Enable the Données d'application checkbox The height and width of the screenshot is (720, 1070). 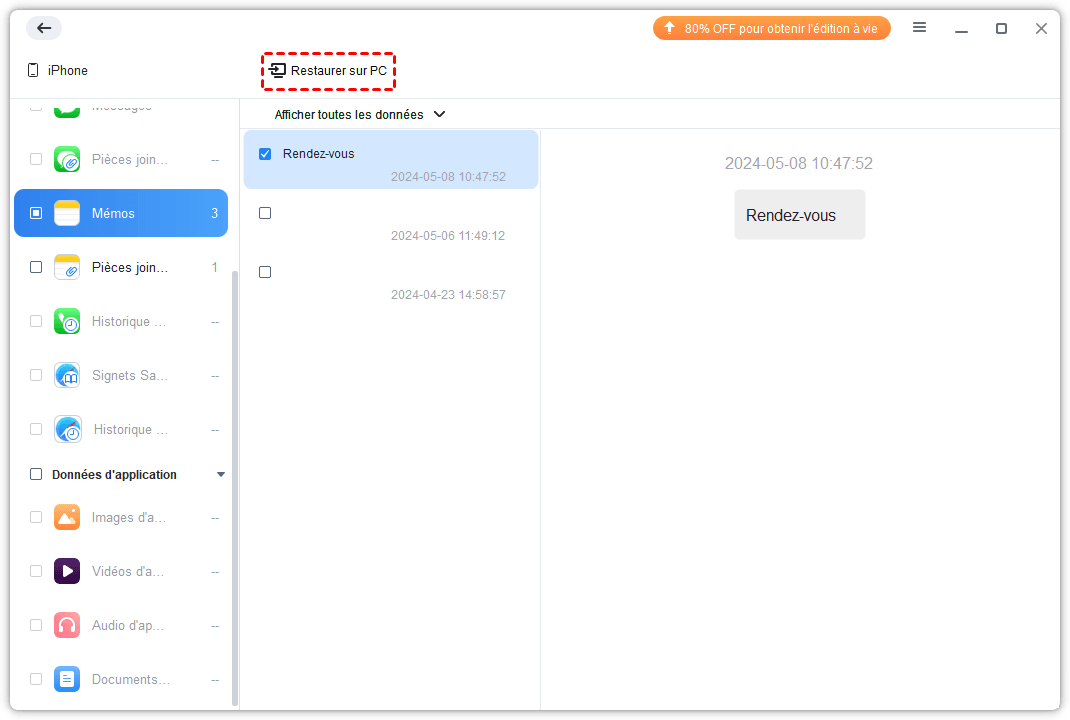pyautogui.click(x=36, y=475)
